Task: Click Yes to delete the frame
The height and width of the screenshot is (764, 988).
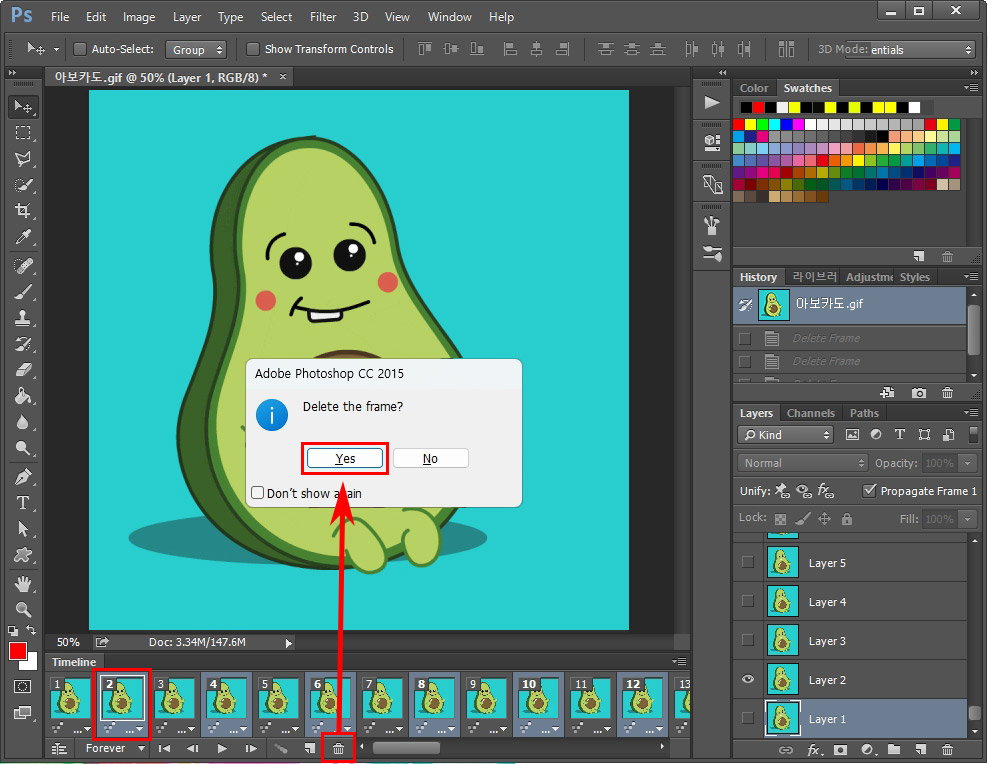Action: (x=345, y=459)
